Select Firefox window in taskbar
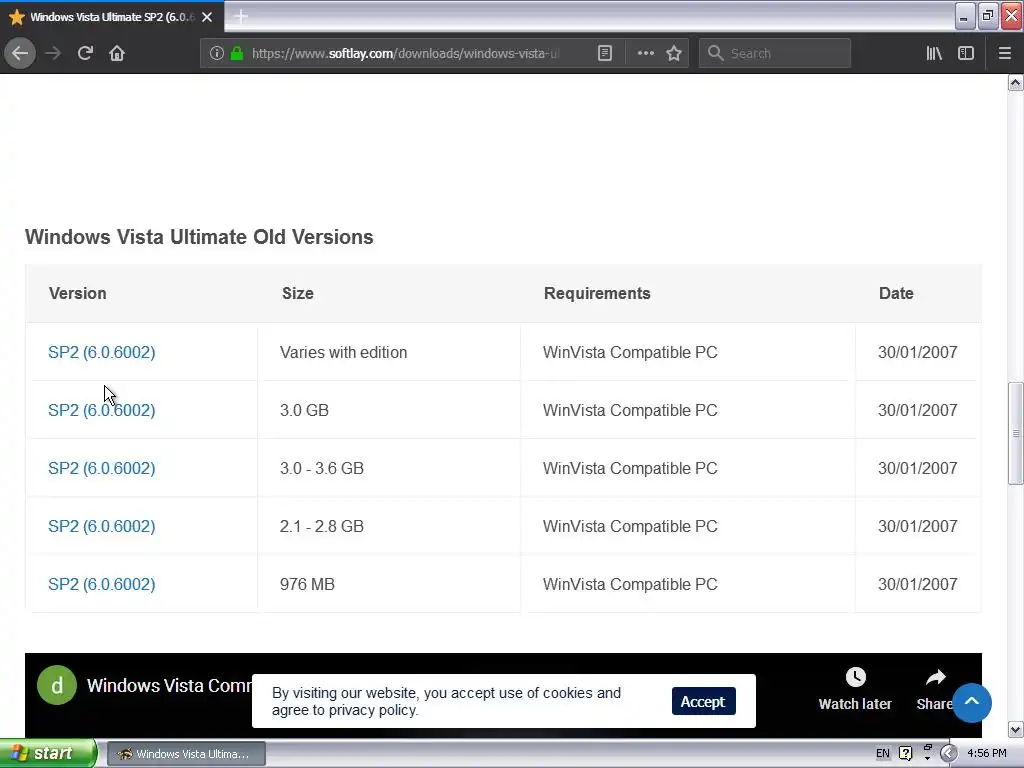Screen dimensions: 1024x768 pos(186,754)
